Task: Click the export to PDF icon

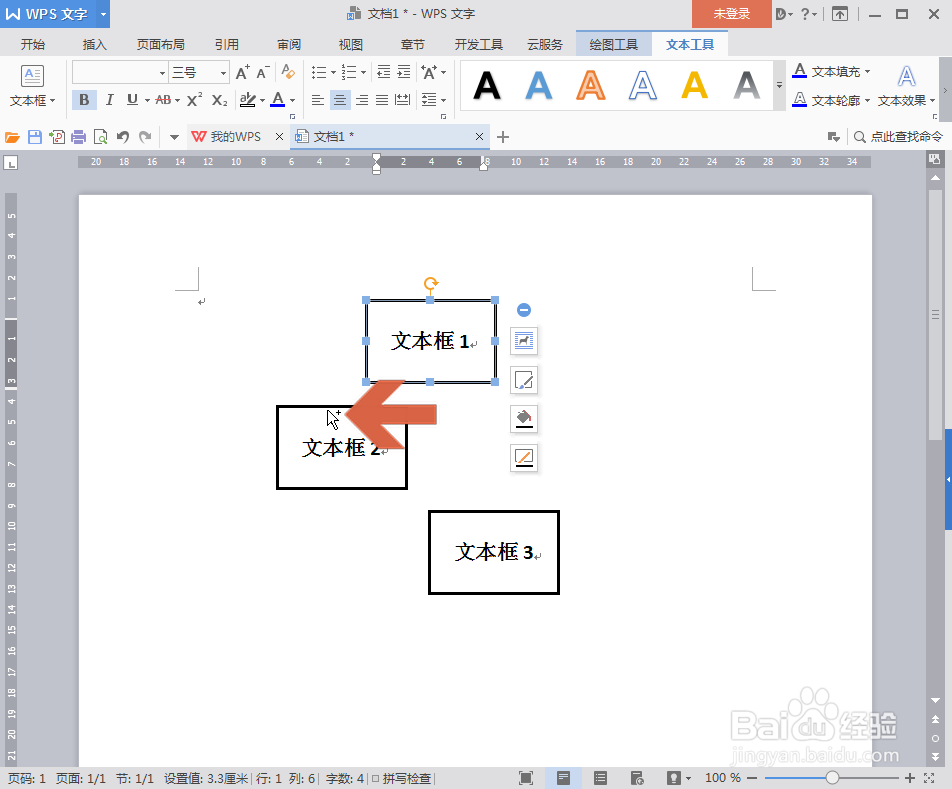Action: point(57,137)
